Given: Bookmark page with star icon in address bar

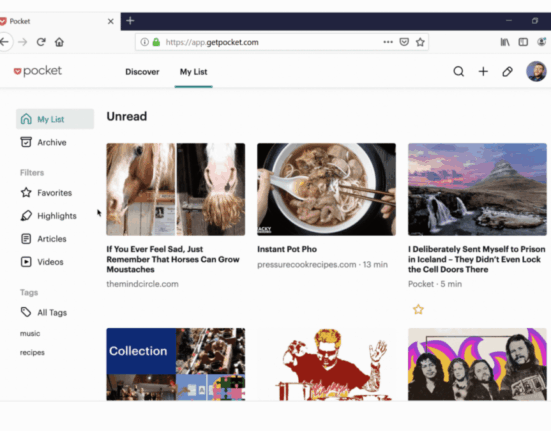Looking at the screenshot, I should 420,42.
